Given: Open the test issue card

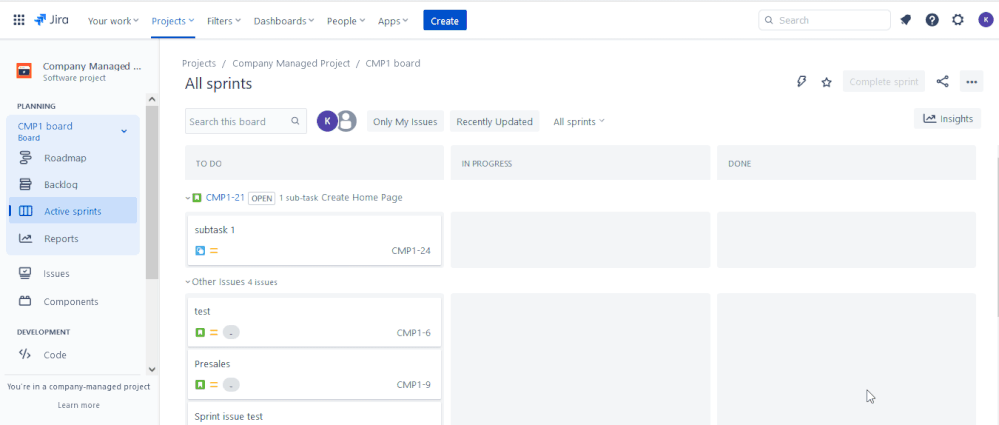Looking at the screenshot, I should [x=314, y=322].
